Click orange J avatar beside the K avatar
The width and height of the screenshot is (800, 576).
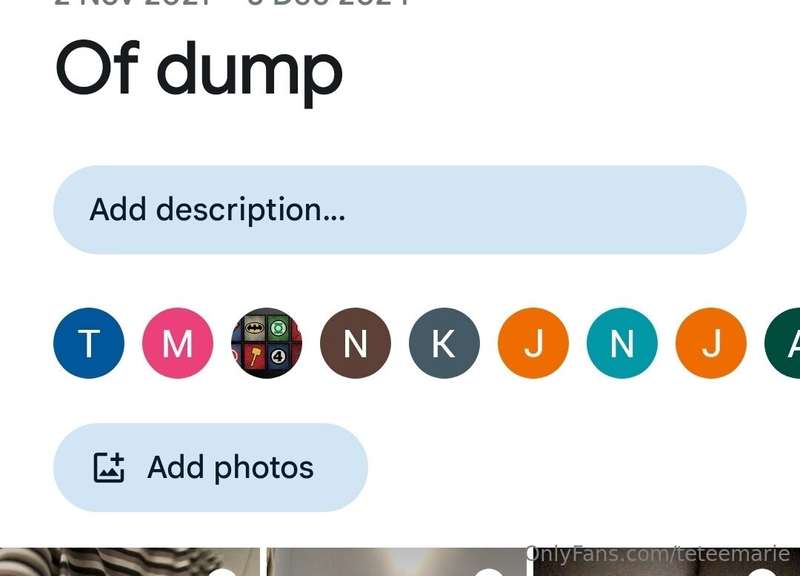tap(533, 343)
